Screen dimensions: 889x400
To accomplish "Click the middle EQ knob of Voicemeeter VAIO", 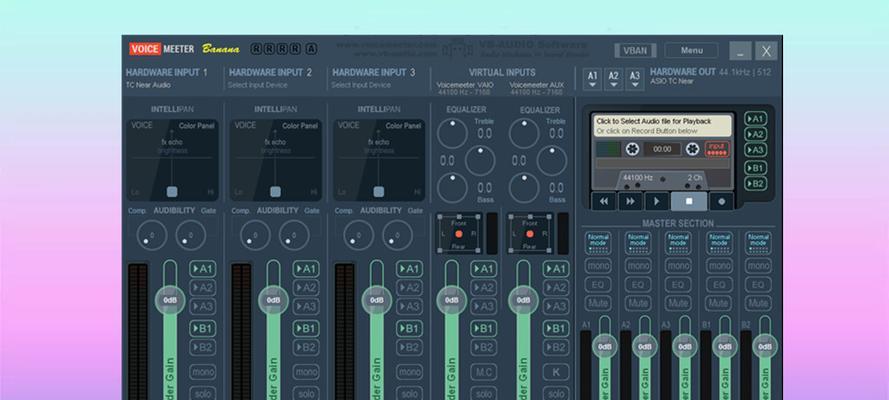I will 480,161.
